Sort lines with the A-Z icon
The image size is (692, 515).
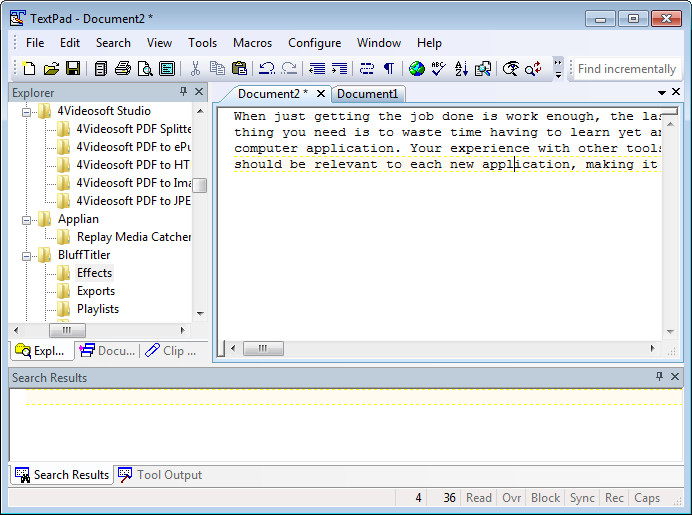click(x=461, y=68)
